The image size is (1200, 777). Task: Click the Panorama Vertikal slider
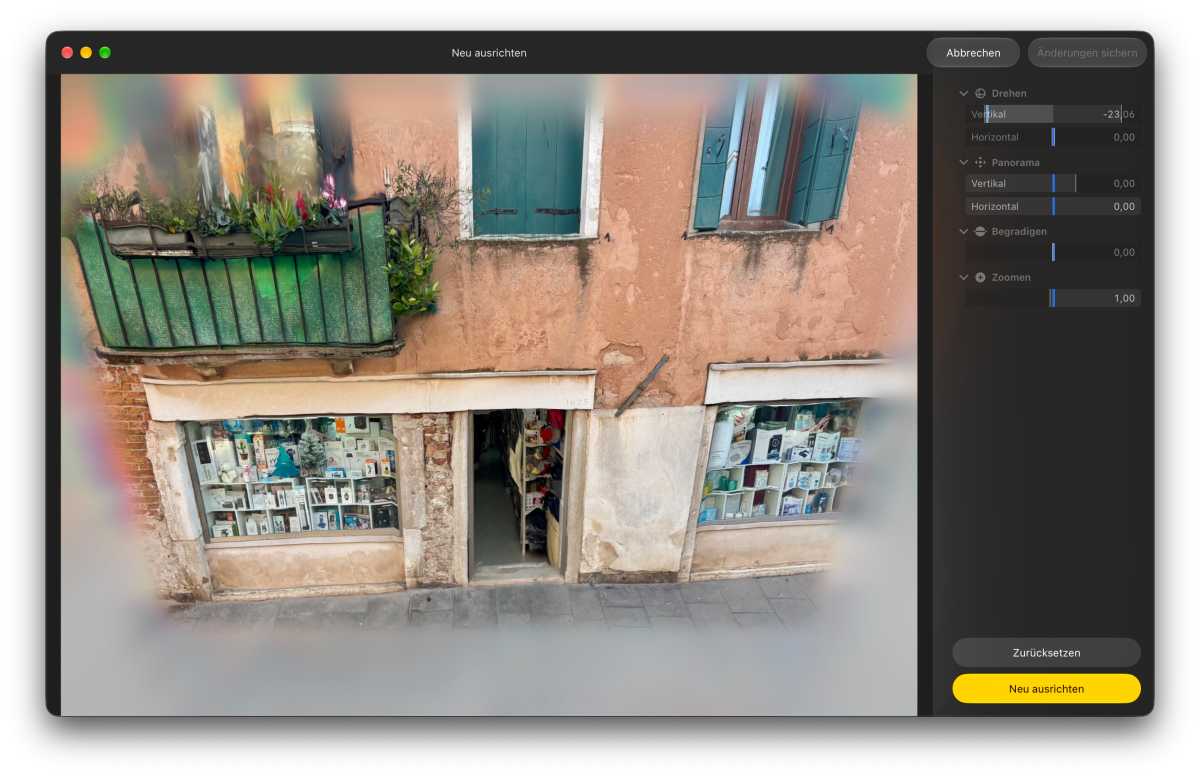(1053, 183)
